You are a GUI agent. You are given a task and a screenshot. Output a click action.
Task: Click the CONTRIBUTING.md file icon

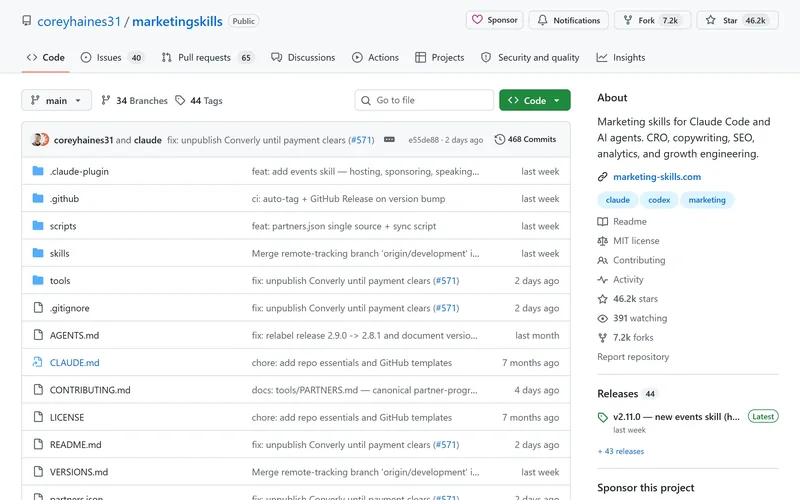click(38, 390)
